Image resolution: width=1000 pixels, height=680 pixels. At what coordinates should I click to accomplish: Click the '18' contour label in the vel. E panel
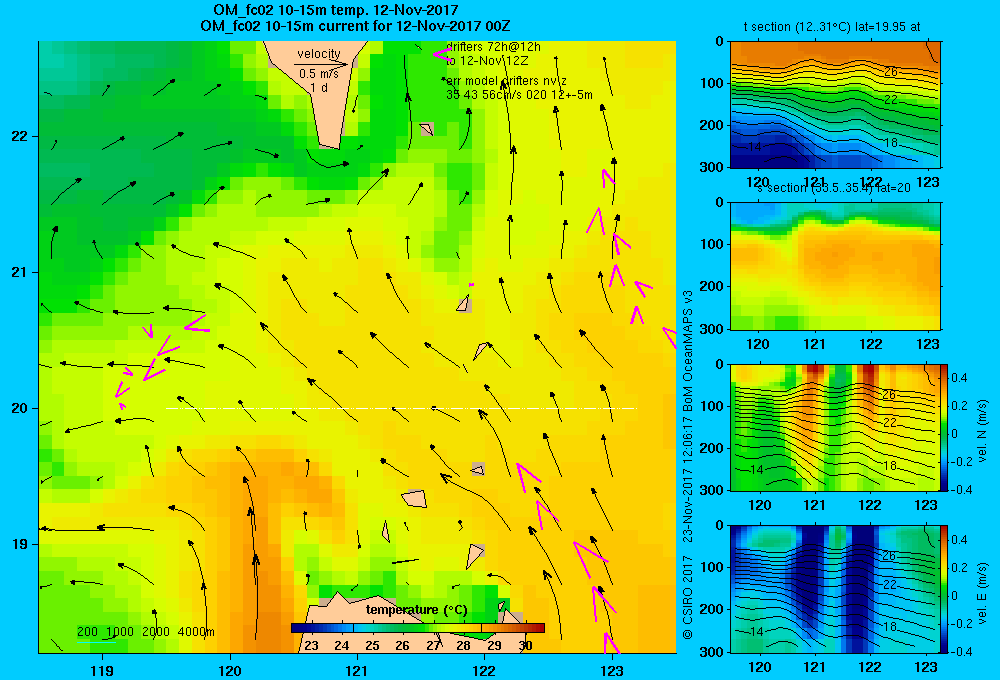tap(890, 627)
